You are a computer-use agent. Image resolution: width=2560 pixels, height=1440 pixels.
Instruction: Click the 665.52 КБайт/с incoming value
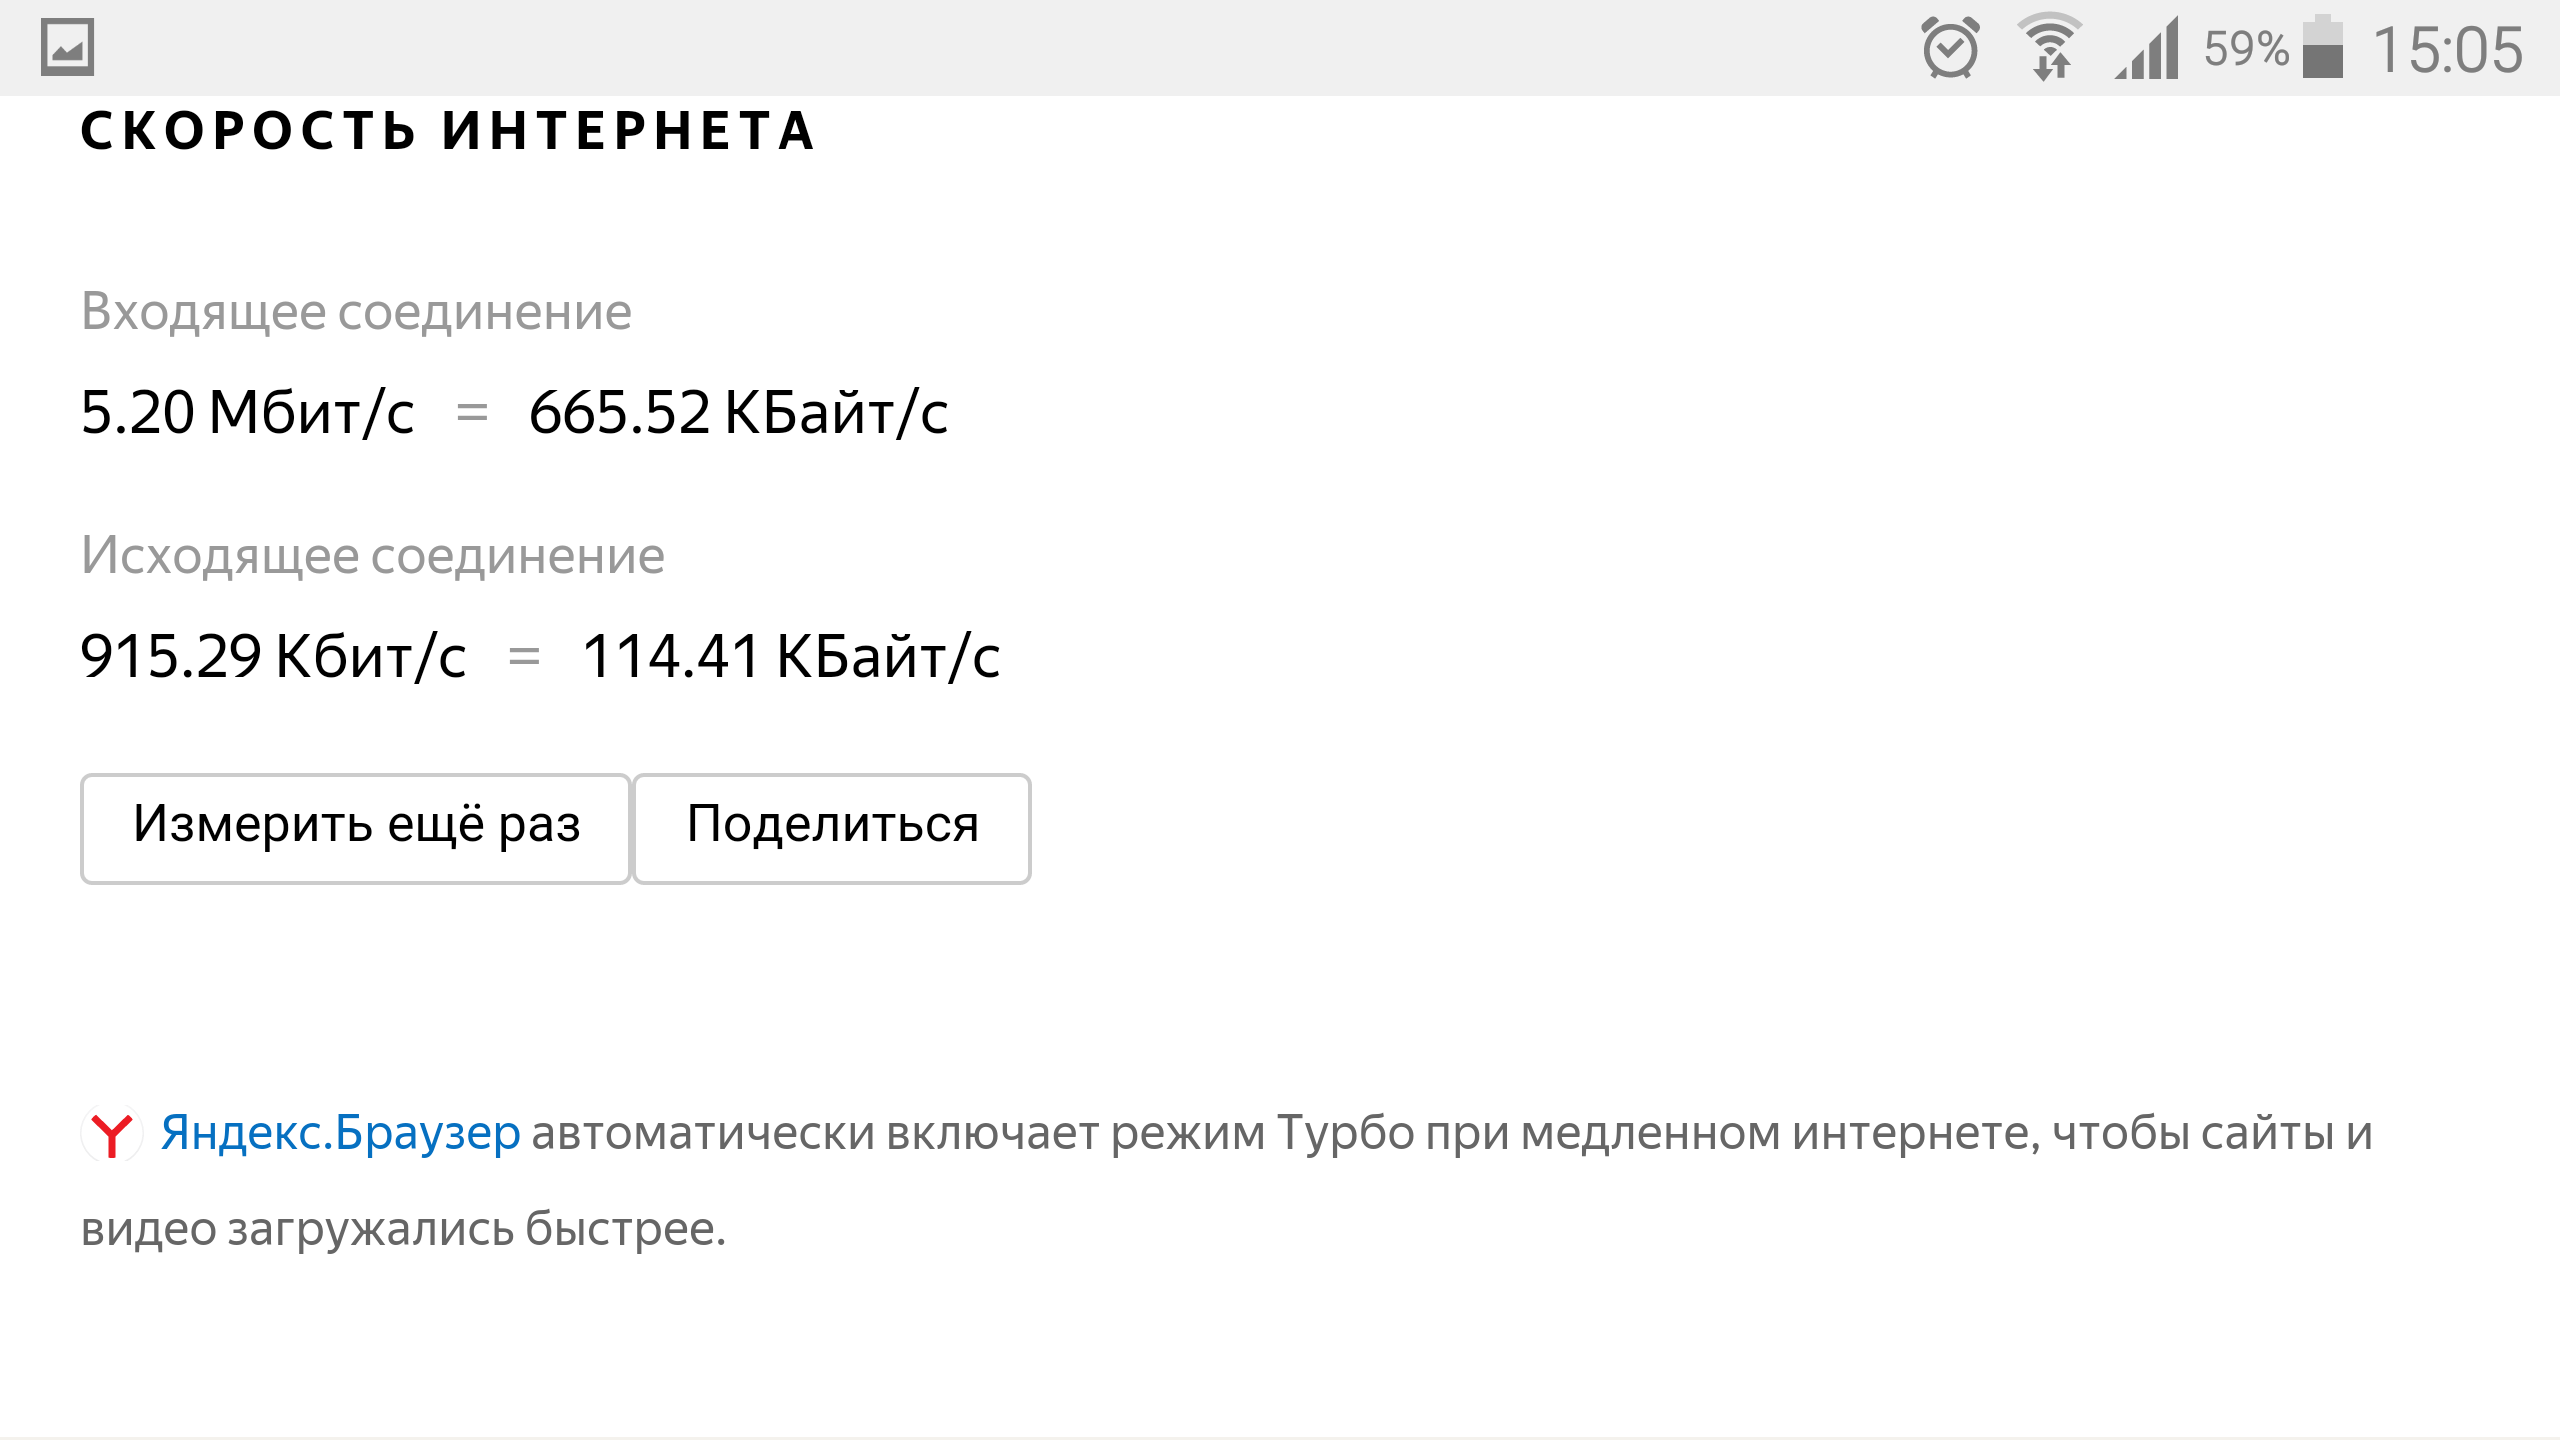pos(738,412)
